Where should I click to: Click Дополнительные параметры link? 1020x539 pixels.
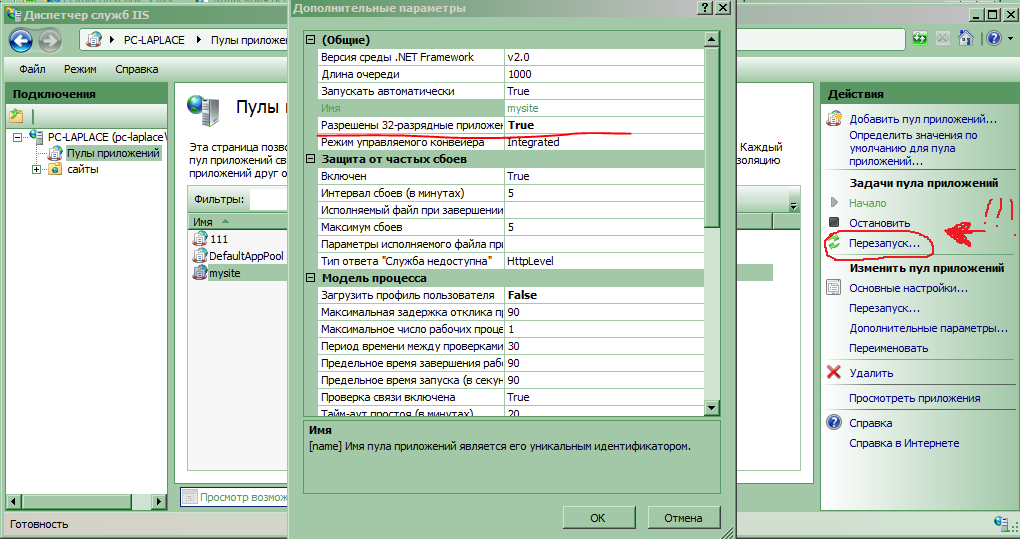coord(928,328)
